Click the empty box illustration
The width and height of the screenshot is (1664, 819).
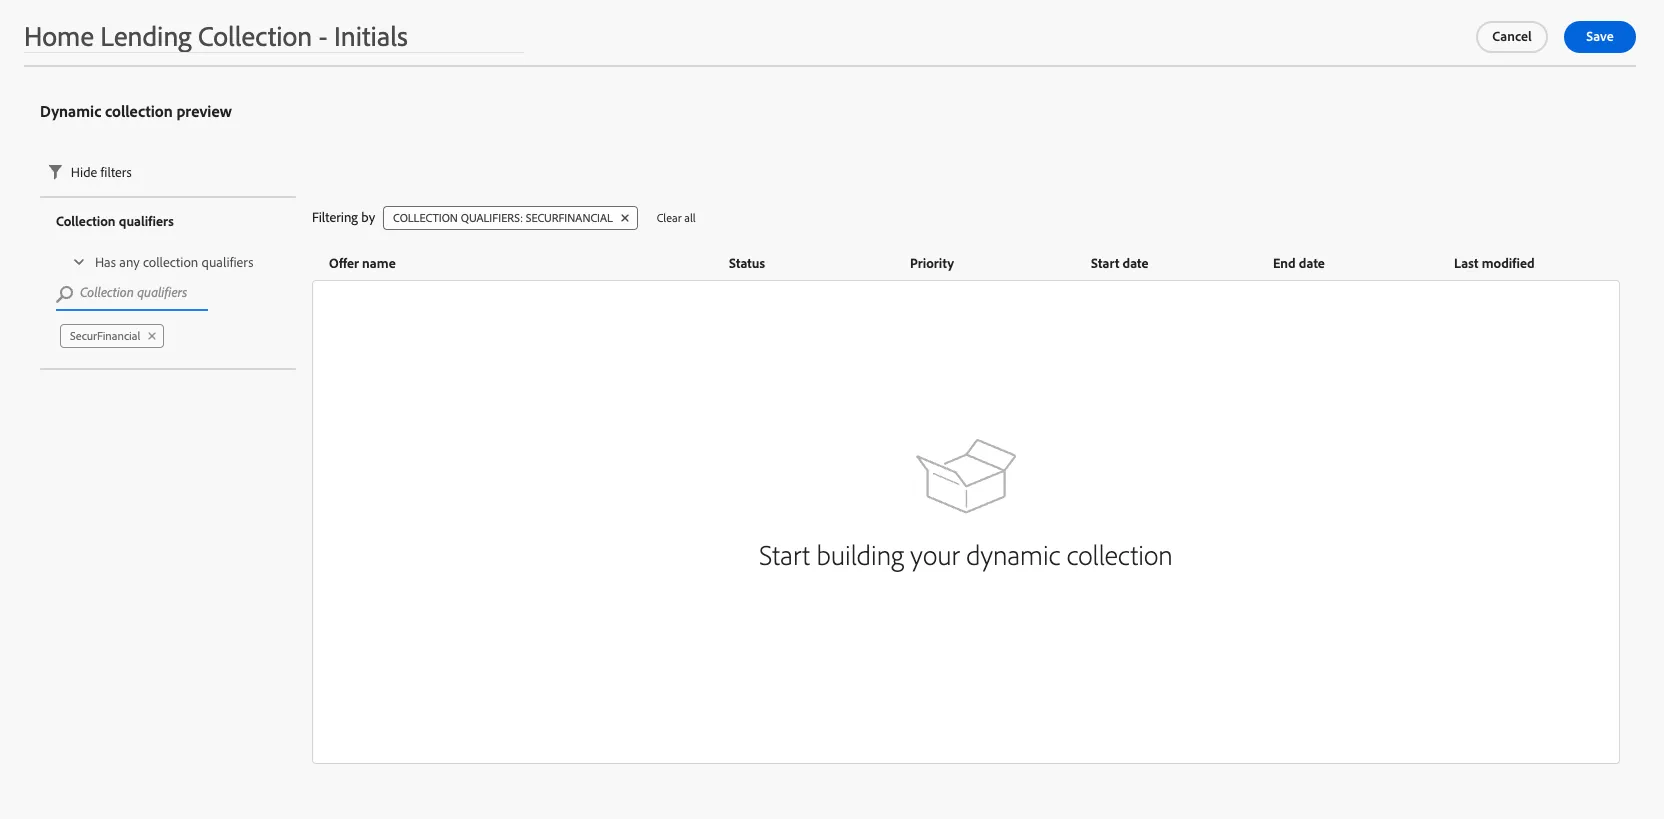pyautogui.click(x=966, y=476)
